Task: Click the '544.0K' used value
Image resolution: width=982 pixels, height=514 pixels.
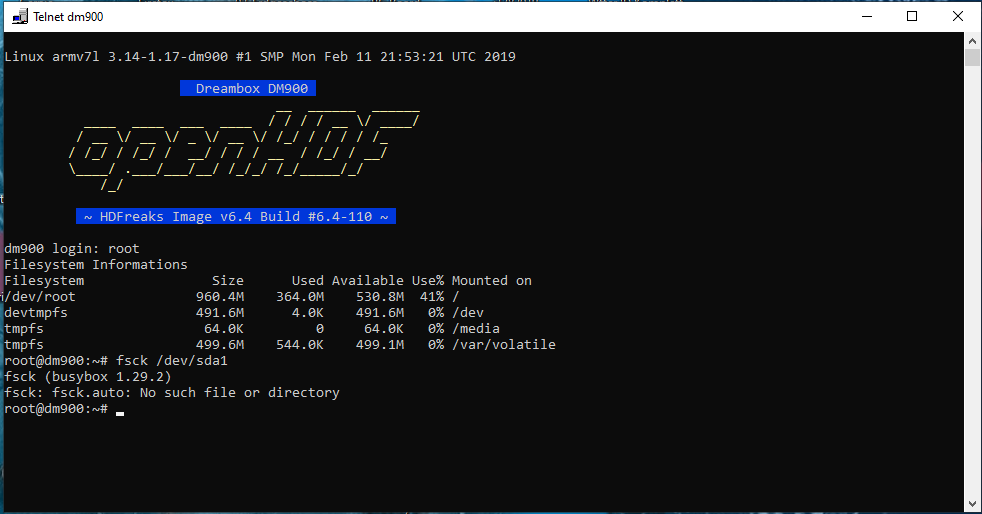Action: pos(300,345)
